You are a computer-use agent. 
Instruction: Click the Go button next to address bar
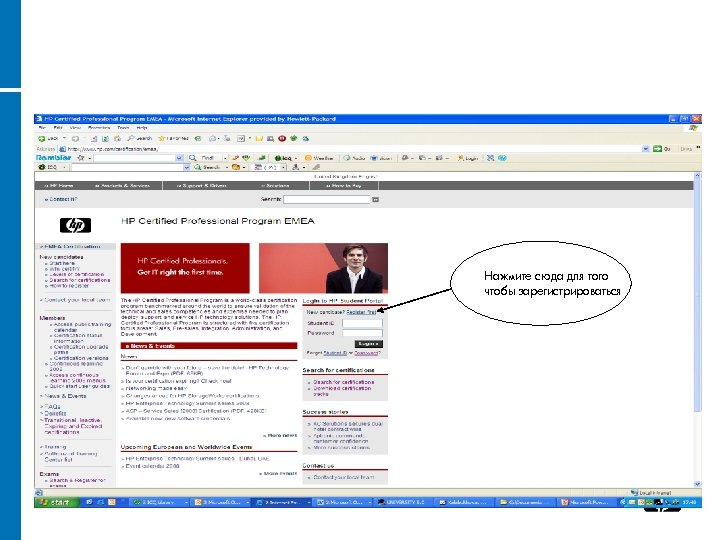pos(662,149)
